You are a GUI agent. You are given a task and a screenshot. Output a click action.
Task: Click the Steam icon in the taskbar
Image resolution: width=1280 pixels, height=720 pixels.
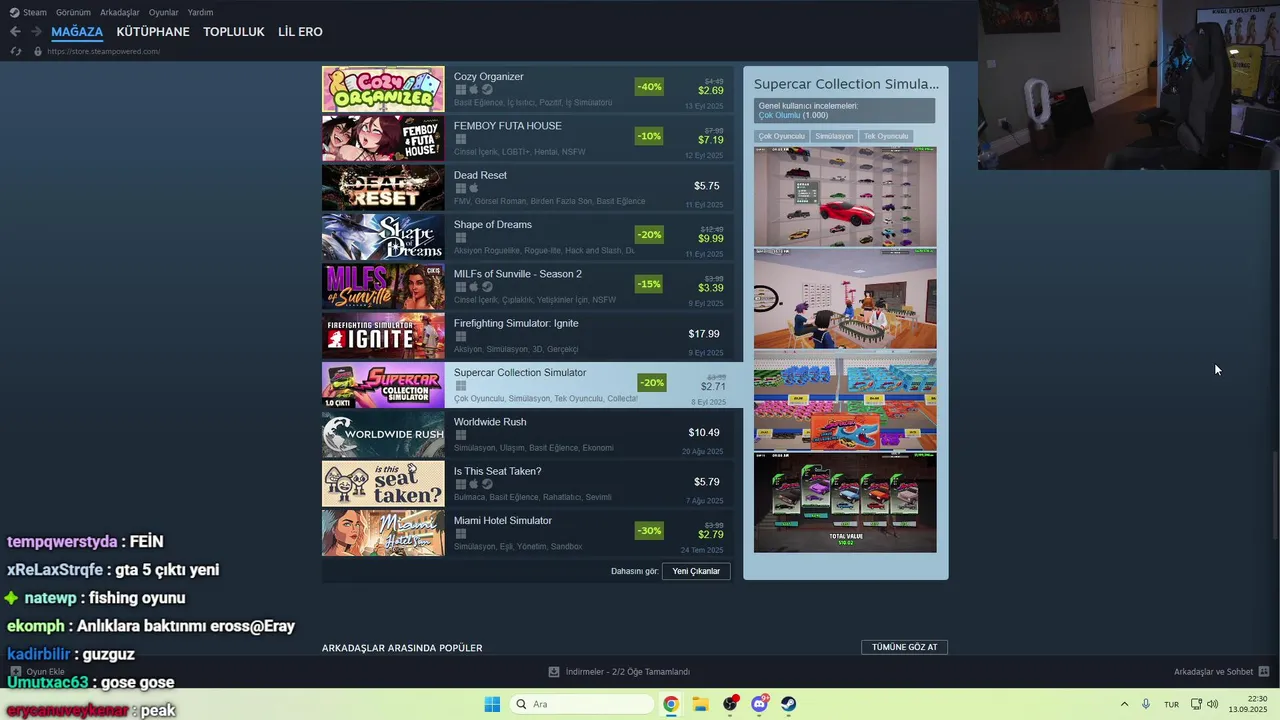tap(788, 704)
